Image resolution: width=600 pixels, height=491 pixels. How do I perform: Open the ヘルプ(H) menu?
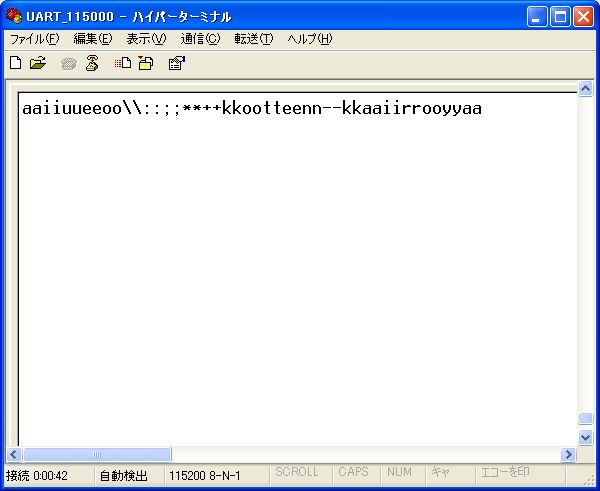pyautogui.click(x=310, y=39)
